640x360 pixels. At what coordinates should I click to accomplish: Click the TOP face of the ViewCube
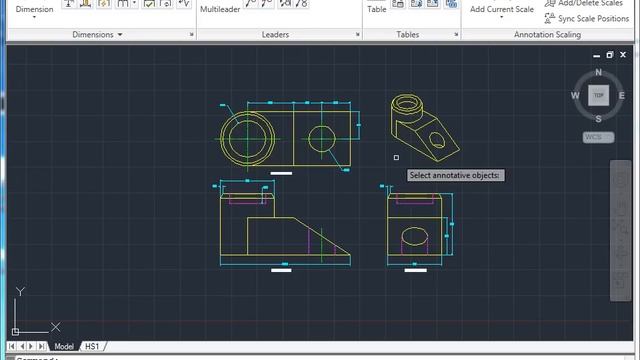(598, 96)
